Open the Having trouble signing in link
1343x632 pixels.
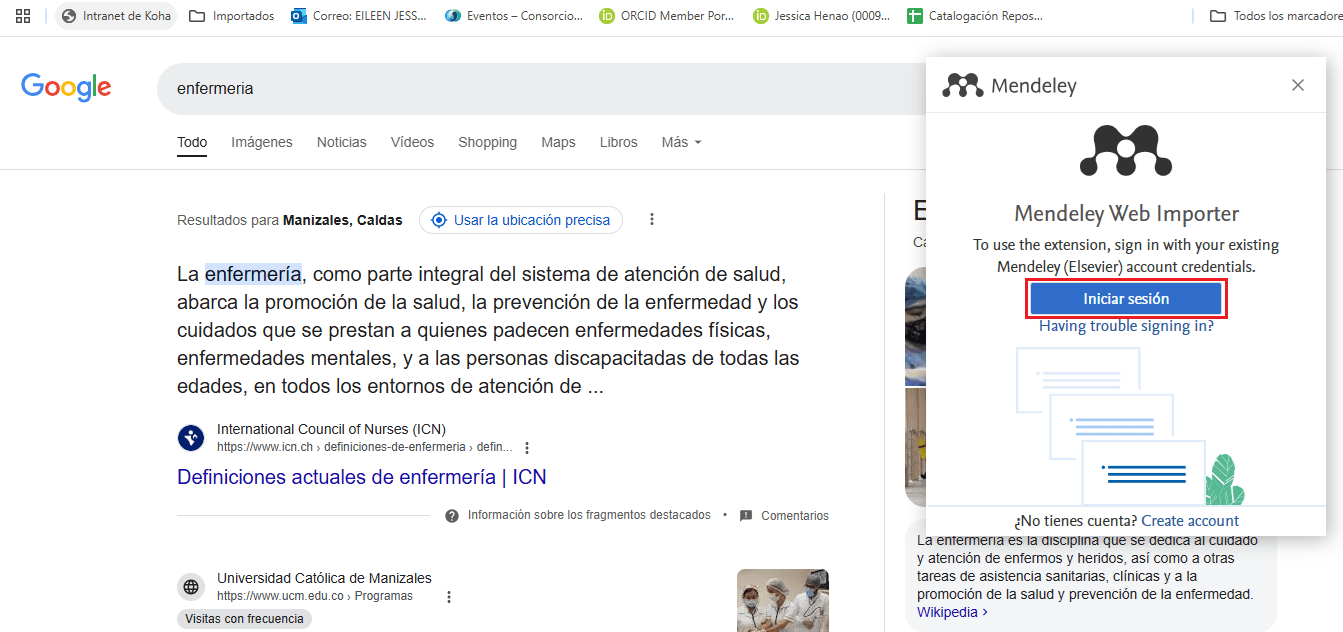click(x=1126, y=326)
